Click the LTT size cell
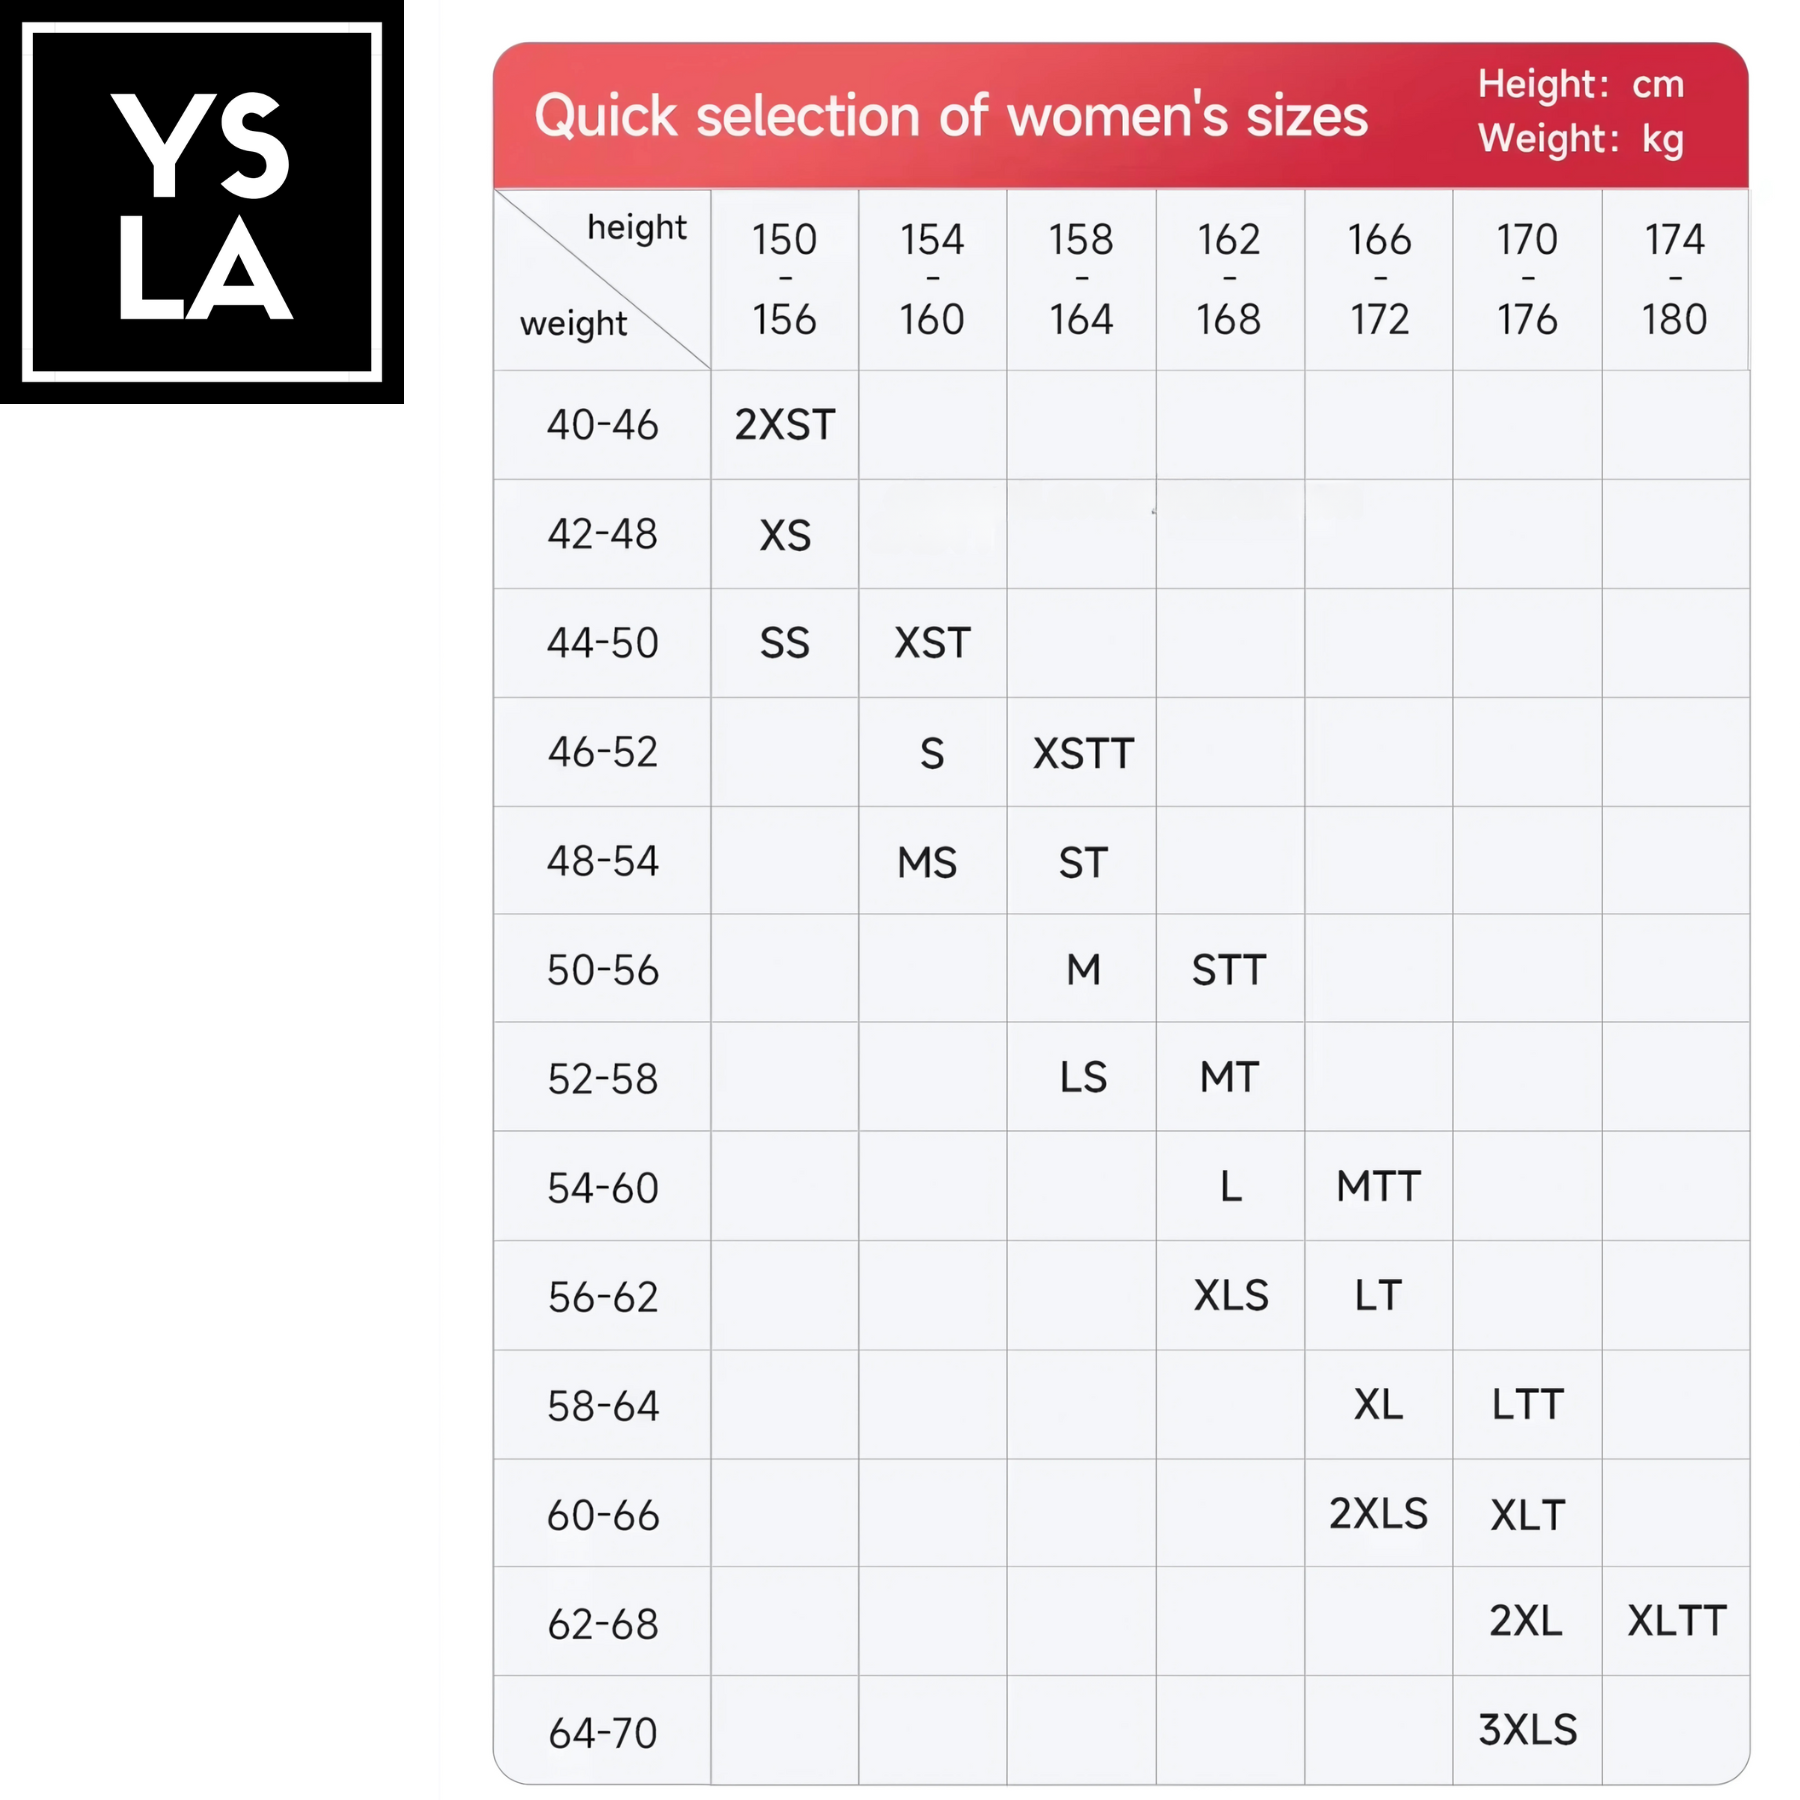The width and height of the screenshot is (1800, 1800). click(1528, 1405)
